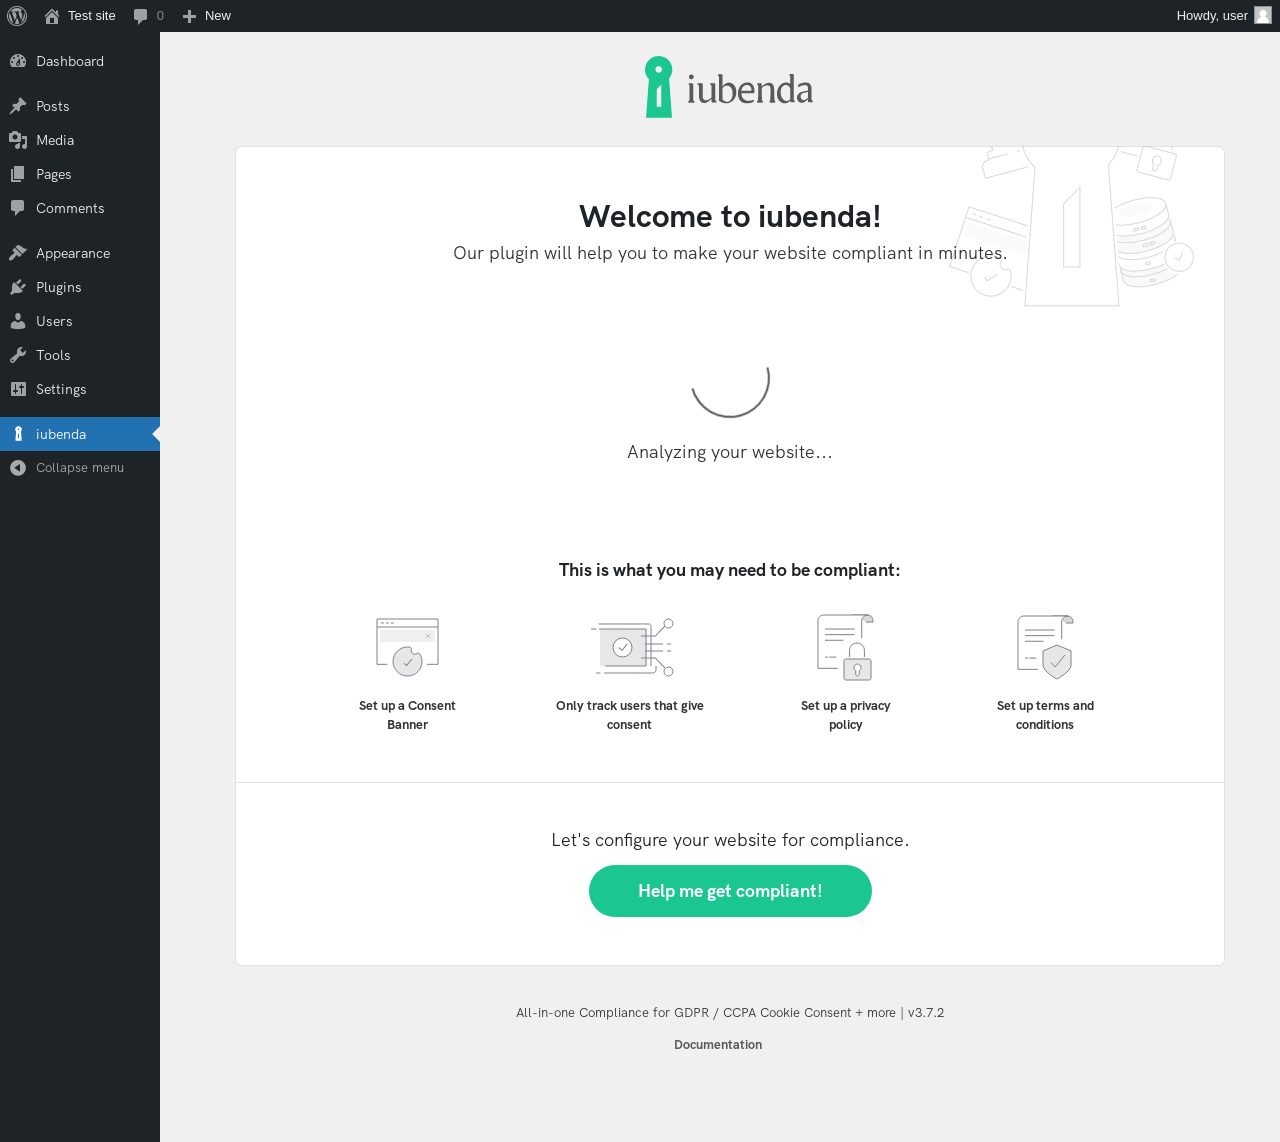Screen dimensions: 1280x1142
Task: Click the Dashboard gauge icon
Action: click(18, 61)
